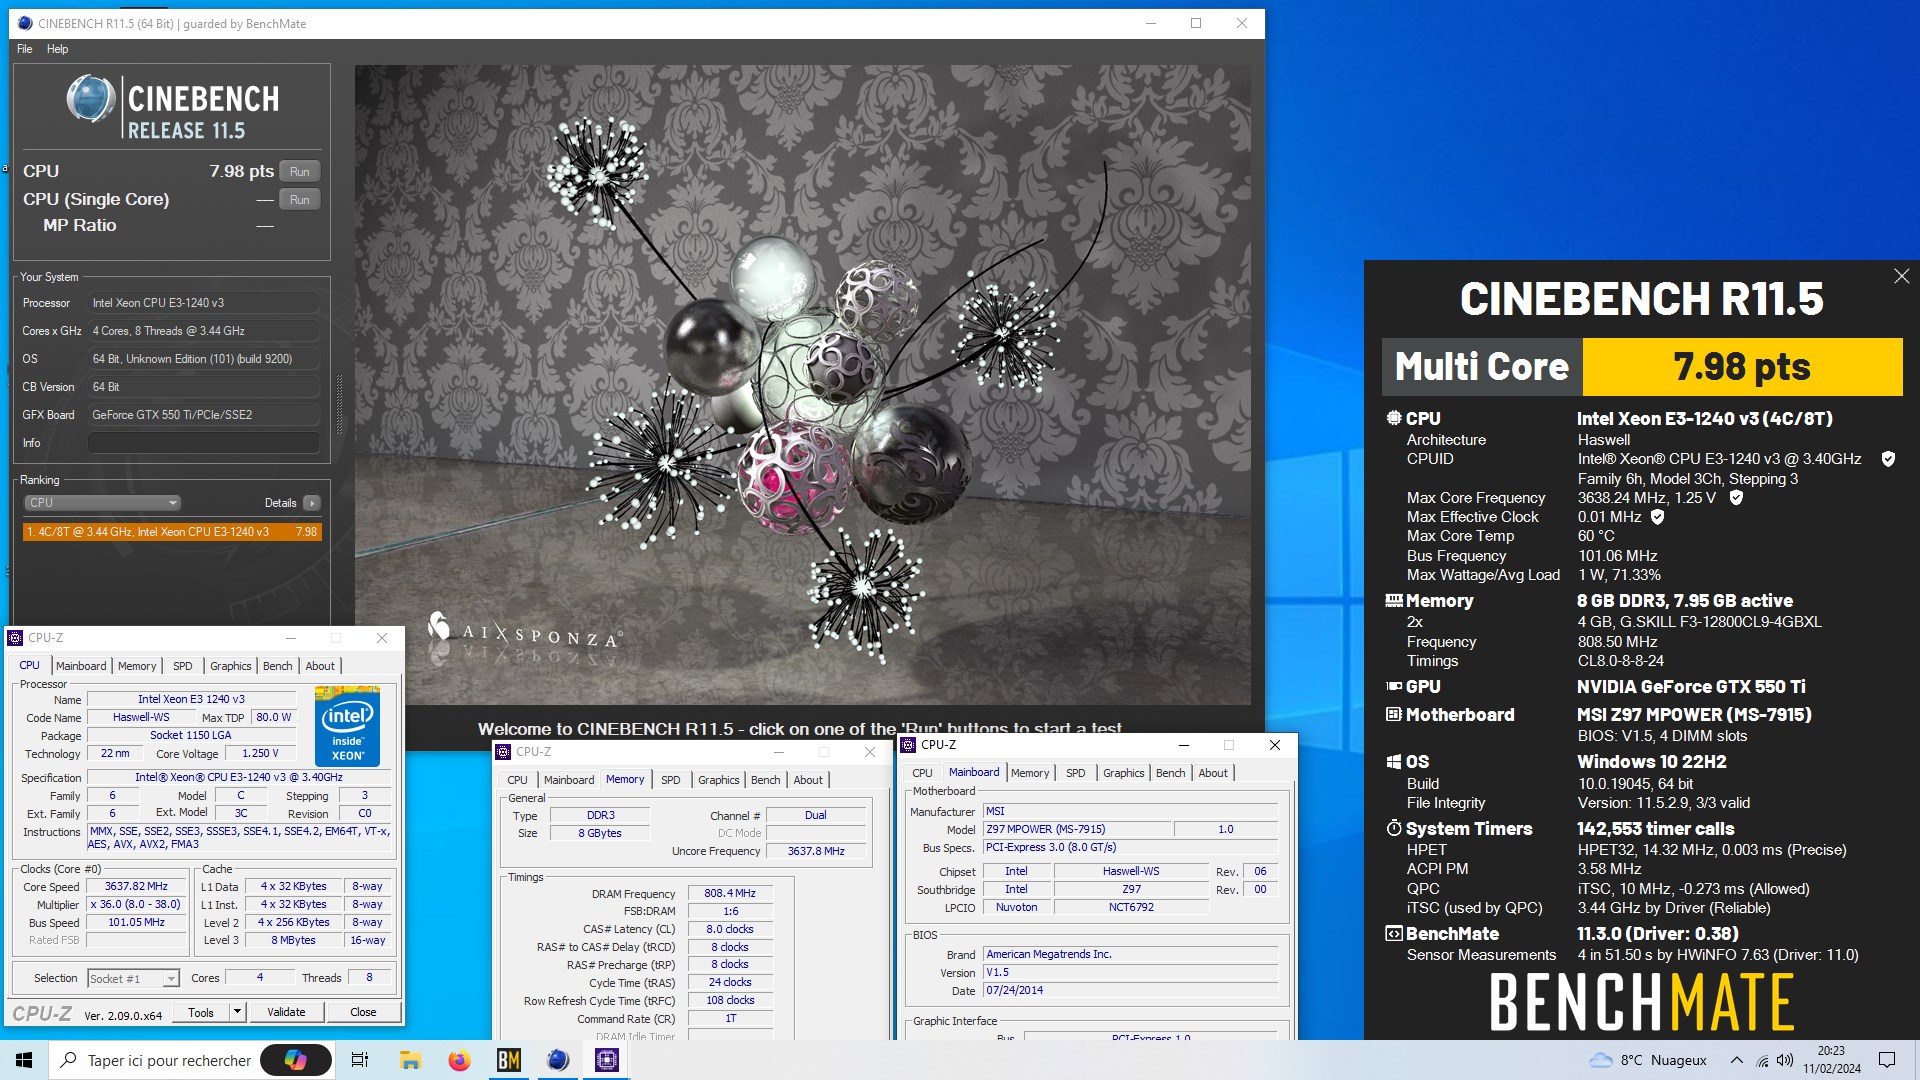Switch to CPU-Z taskbar icon
Screen dimensions: 1920x1080
[x=606, y=1060]
